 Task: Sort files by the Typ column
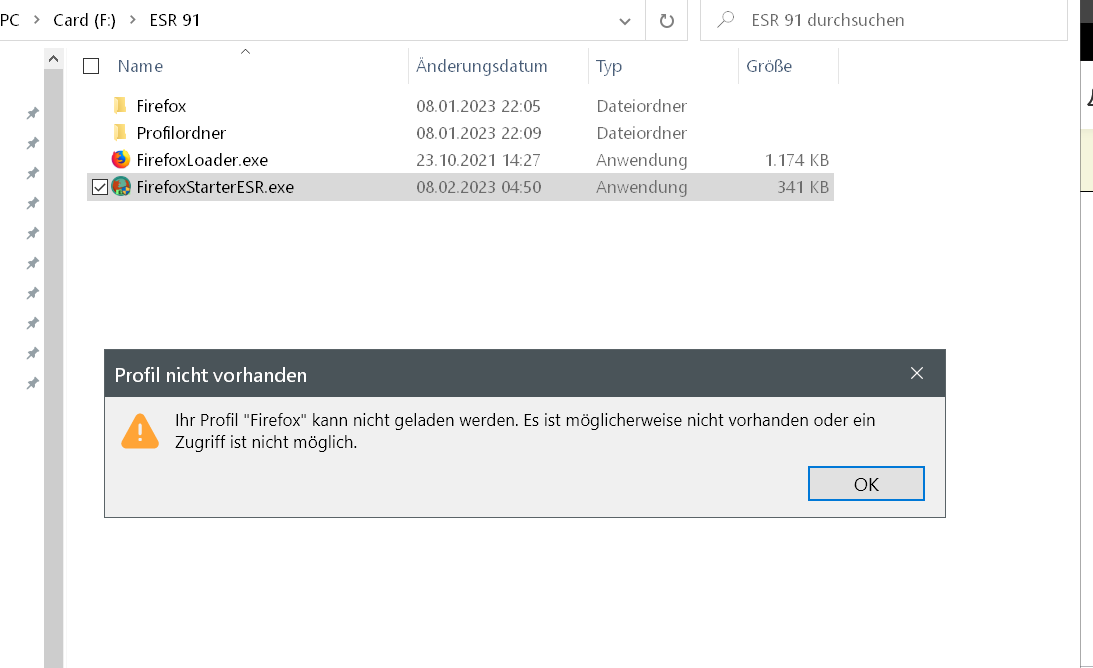(609, 66)
